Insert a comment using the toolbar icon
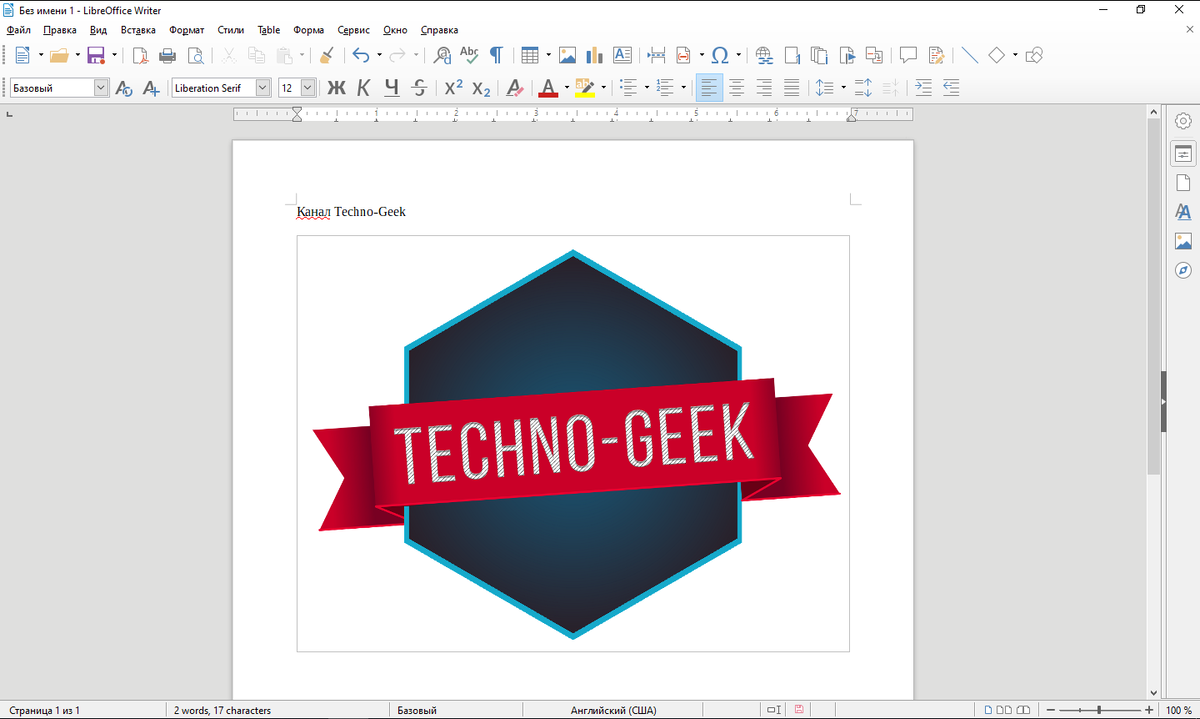This screenshot has width=1200, height=719. [907, 55]
